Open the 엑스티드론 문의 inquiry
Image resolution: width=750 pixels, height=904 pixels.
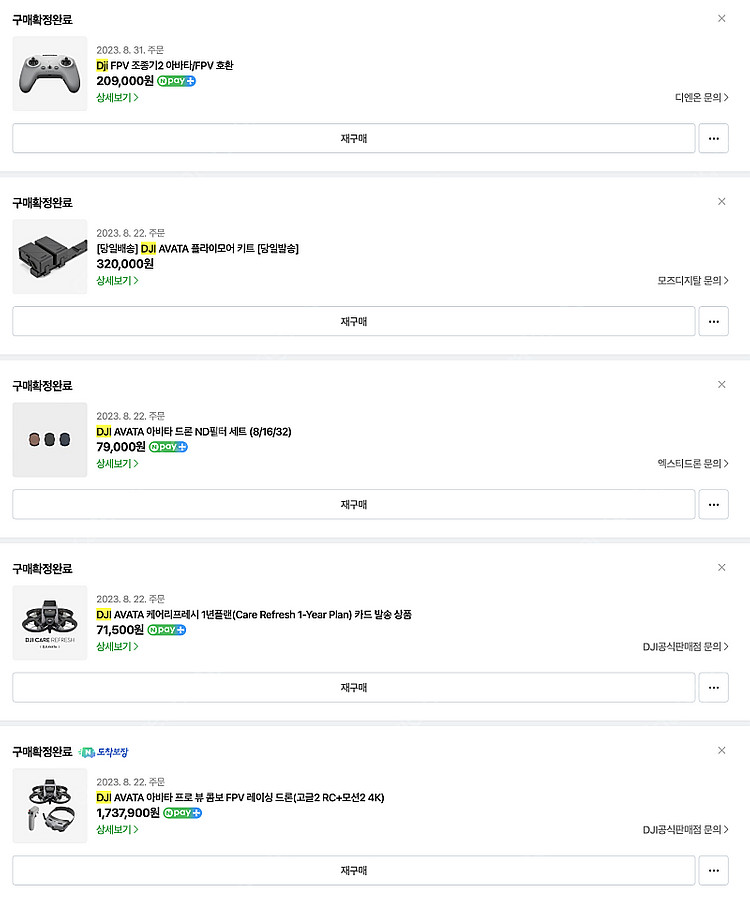point(693,464)
